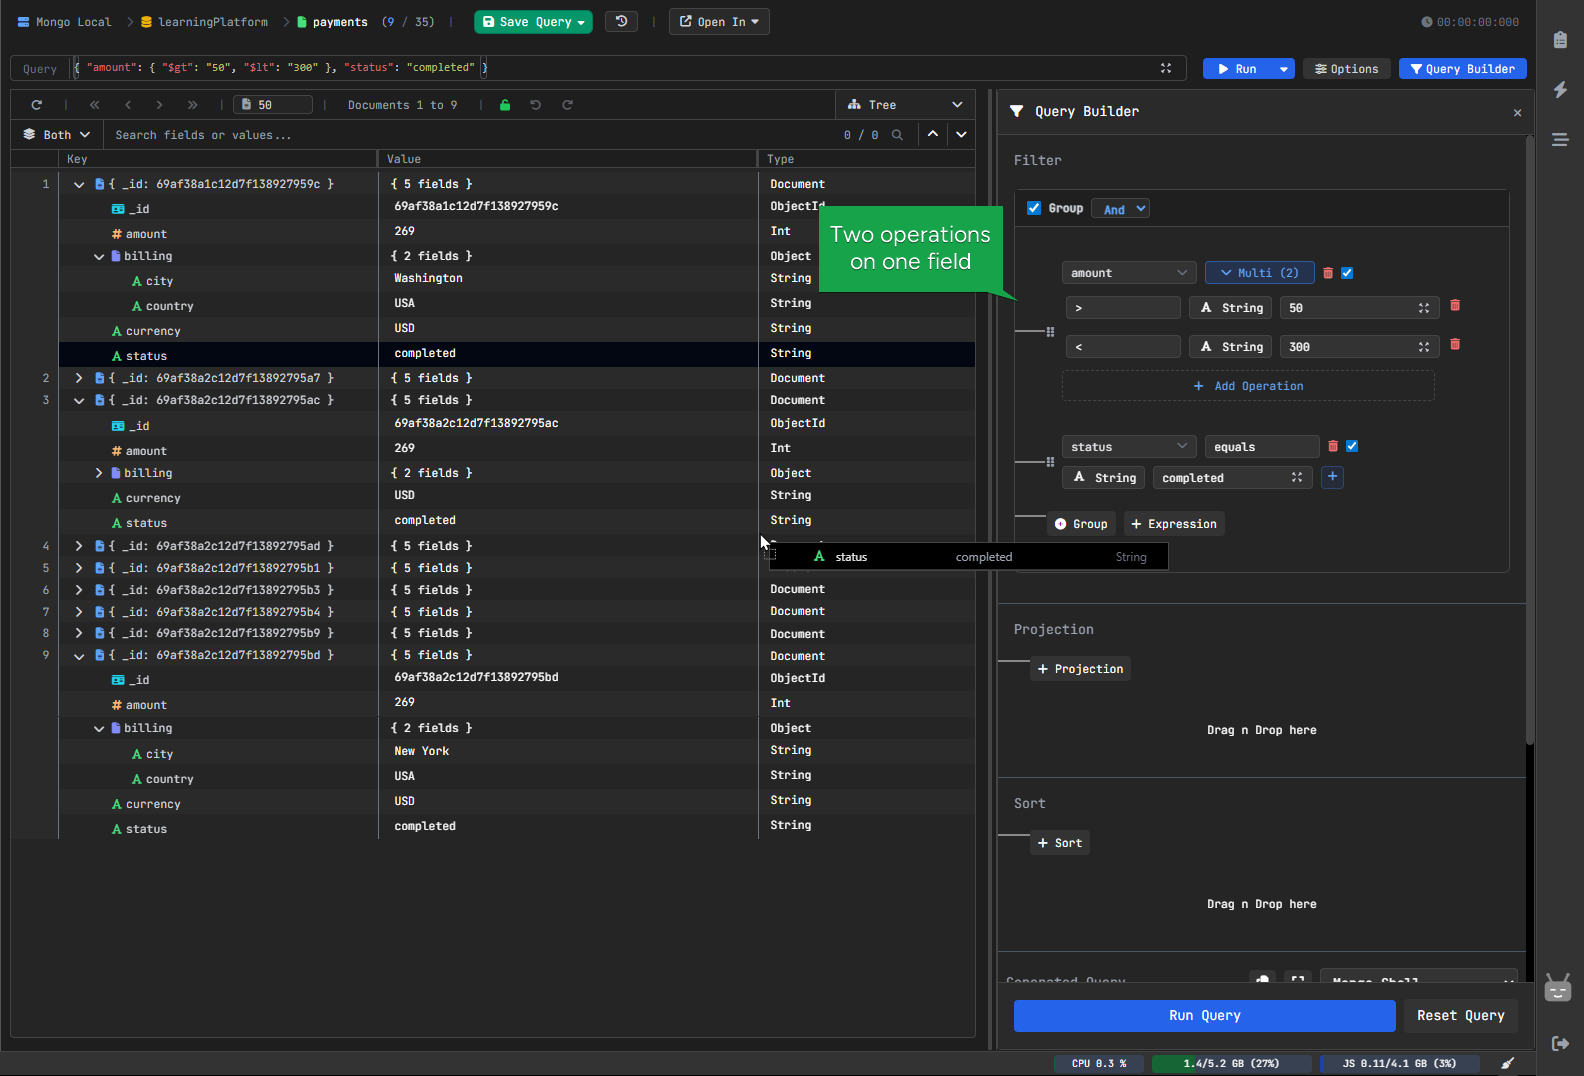Open the right sidebar hamburger menu

[x=1560, y=140]
